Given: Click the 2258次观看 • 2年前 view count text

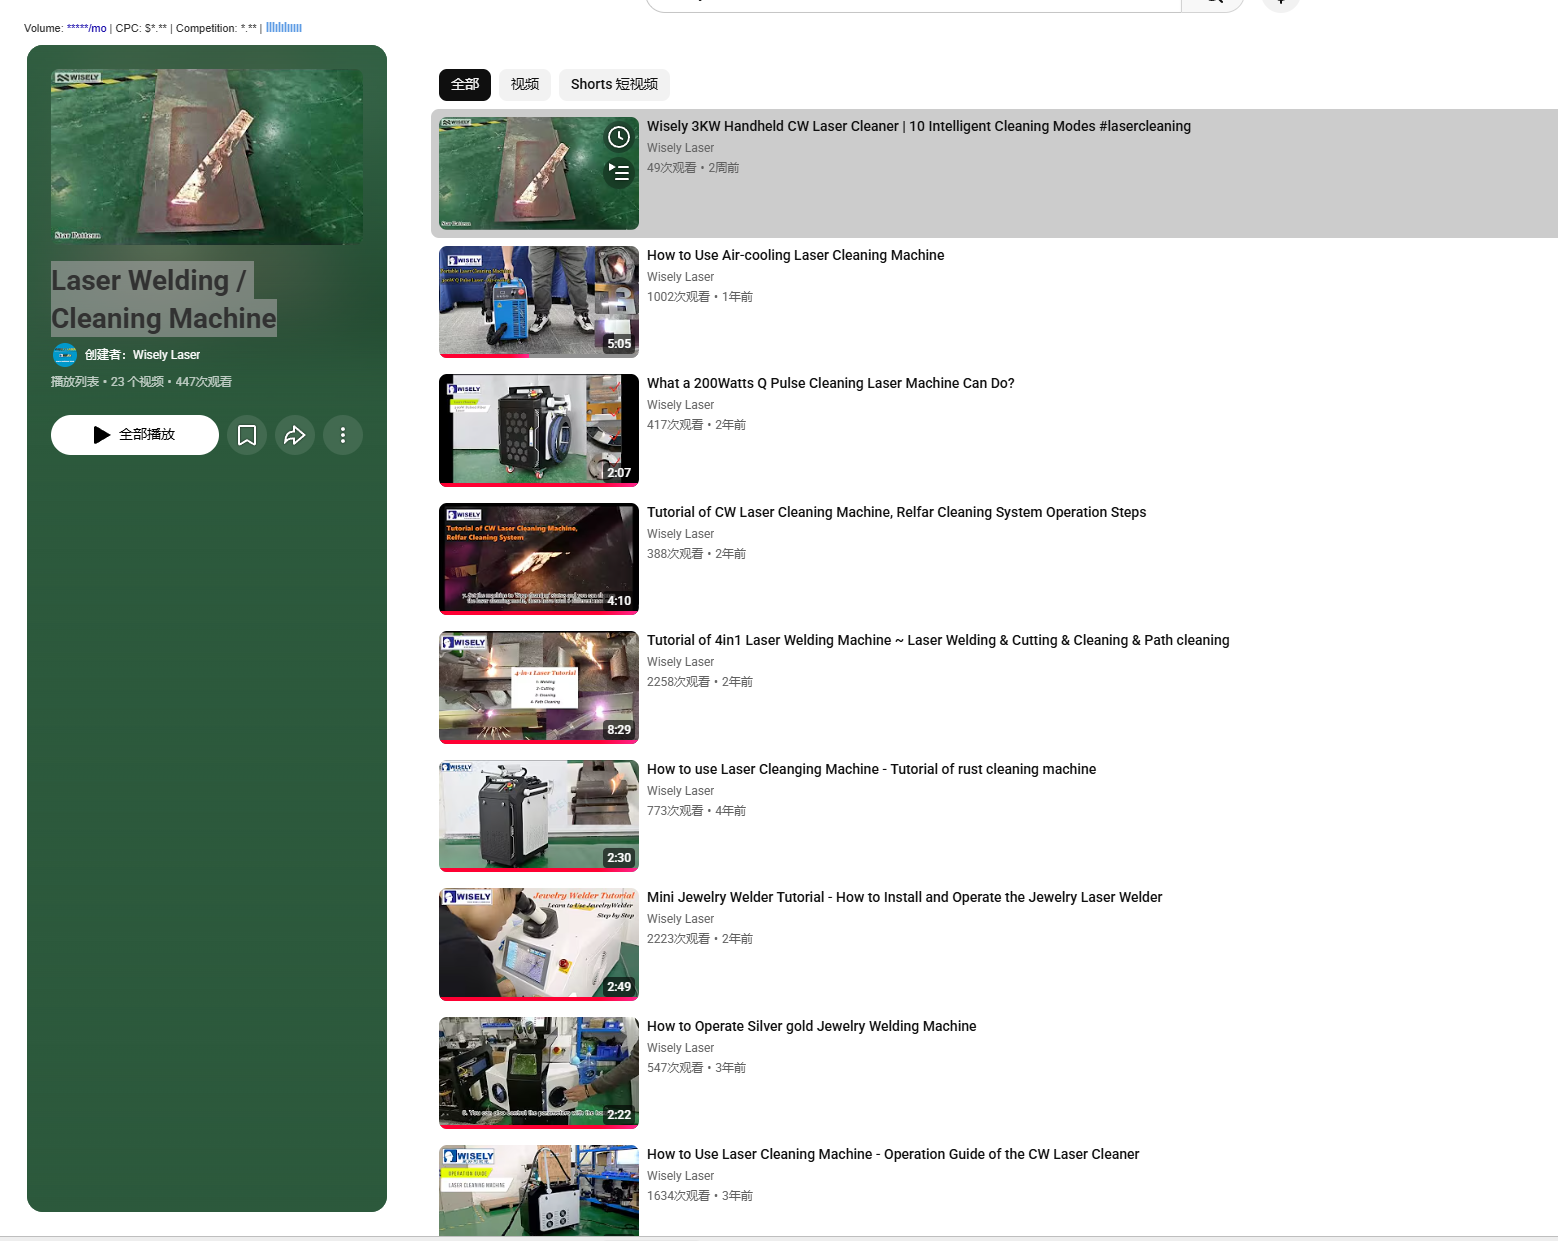Looking at the screenshot, I should pos(700,682).
